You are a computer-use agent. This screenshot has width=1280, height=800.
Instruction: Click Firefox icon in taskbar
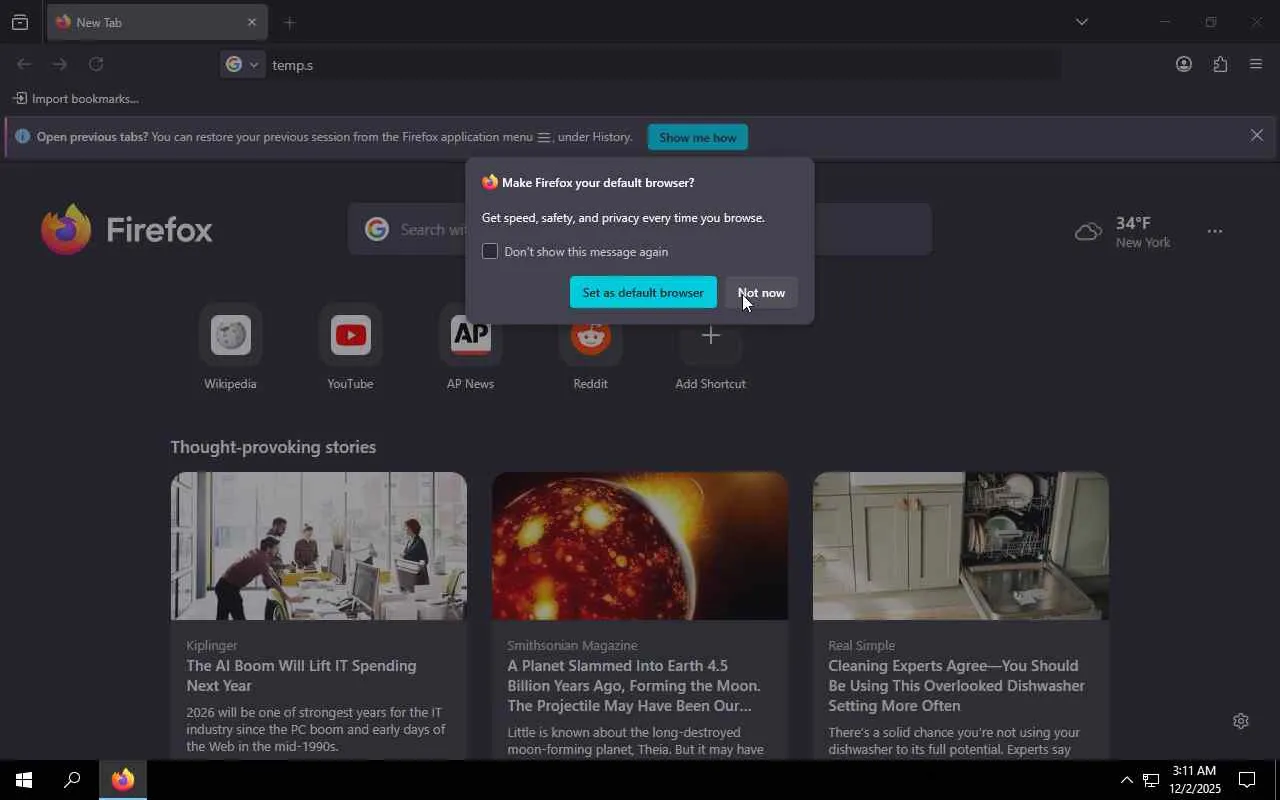(x=123, y=780)
